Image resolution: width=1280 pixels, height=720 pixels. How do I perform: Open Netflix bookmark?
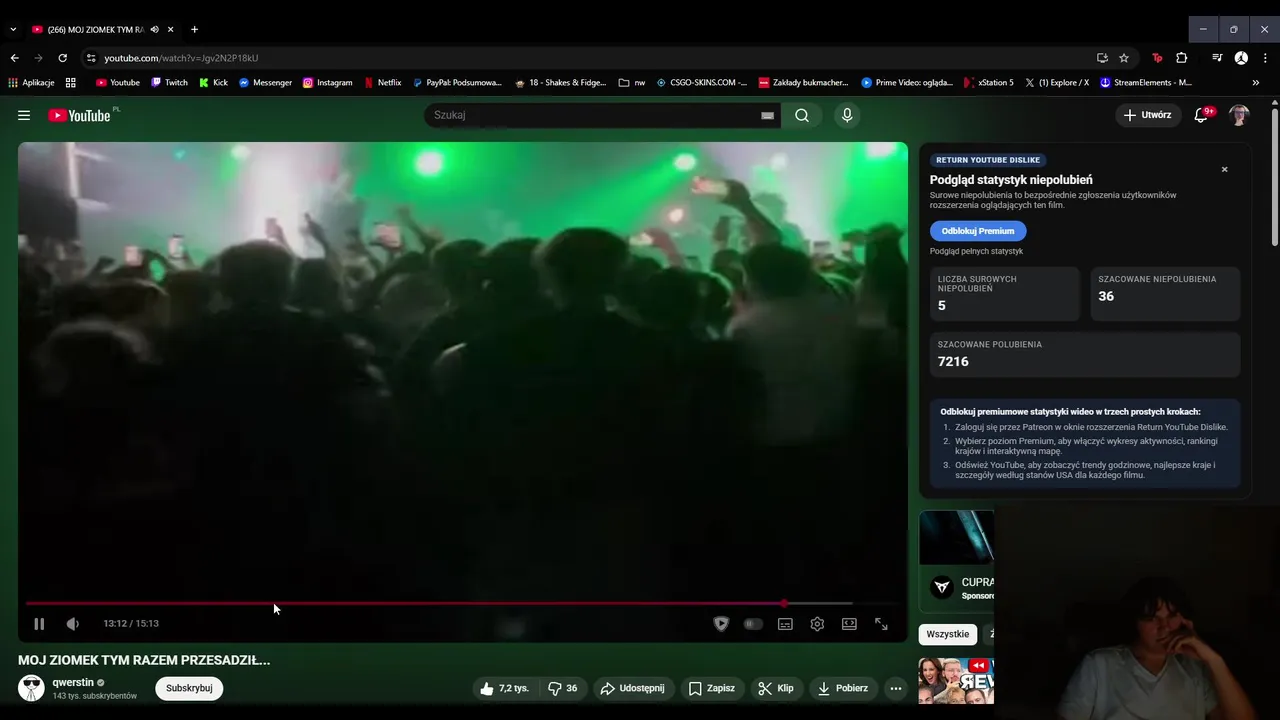click(383, 83)
